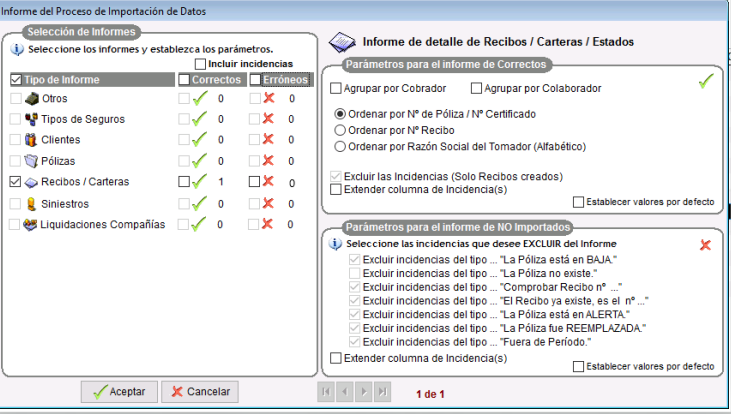Click the Tipos de Seguros row label
This screenshot has width=731, height=414.
click(x=83, y=119)
